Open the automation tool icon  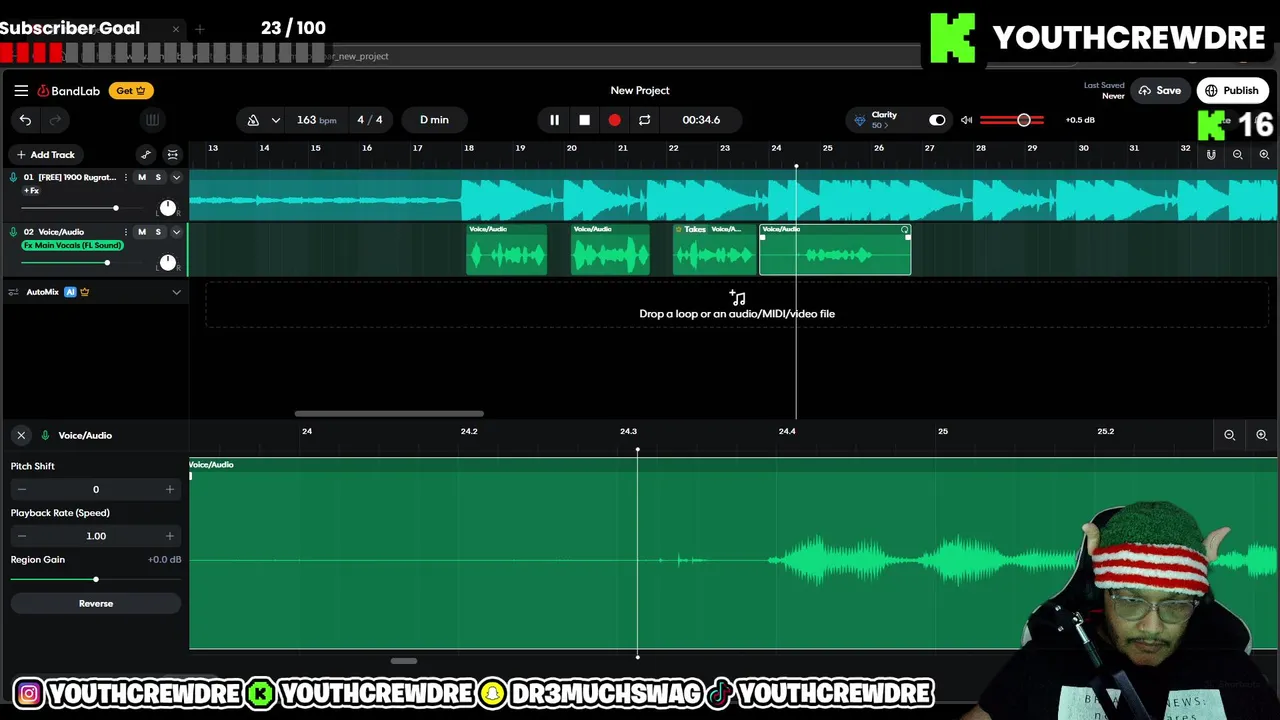(x=146, y=155)
